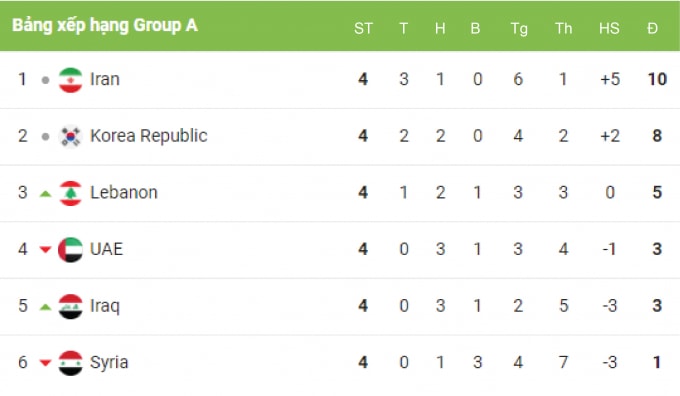
Task: Click the Tg goals-scored column header
Action: [x=519, y=29]
